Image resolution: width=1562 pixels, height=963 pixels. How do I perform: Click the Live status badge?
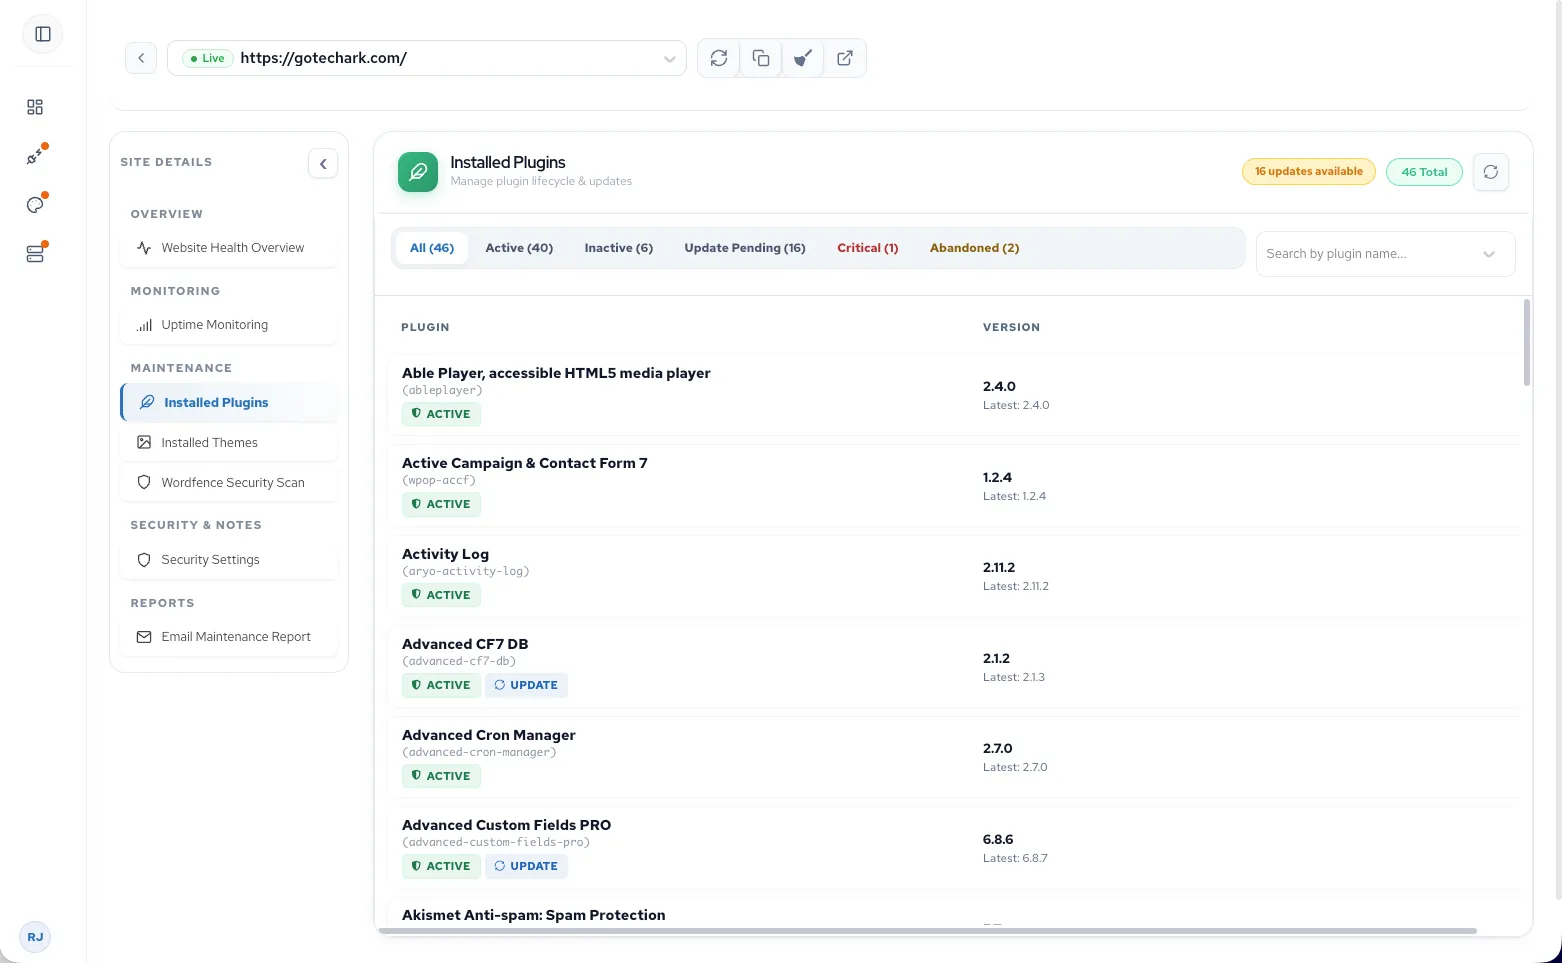click(x=208, y=58)
